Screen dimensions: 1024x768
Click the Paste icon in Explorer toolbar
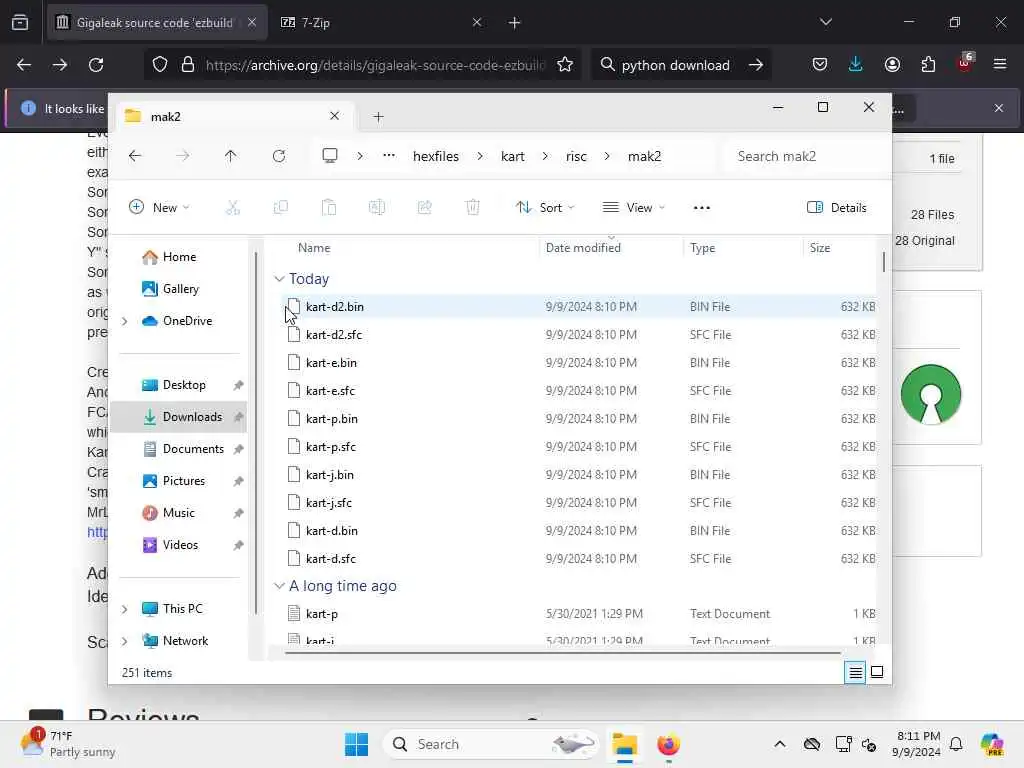click(x=329, y=208)
